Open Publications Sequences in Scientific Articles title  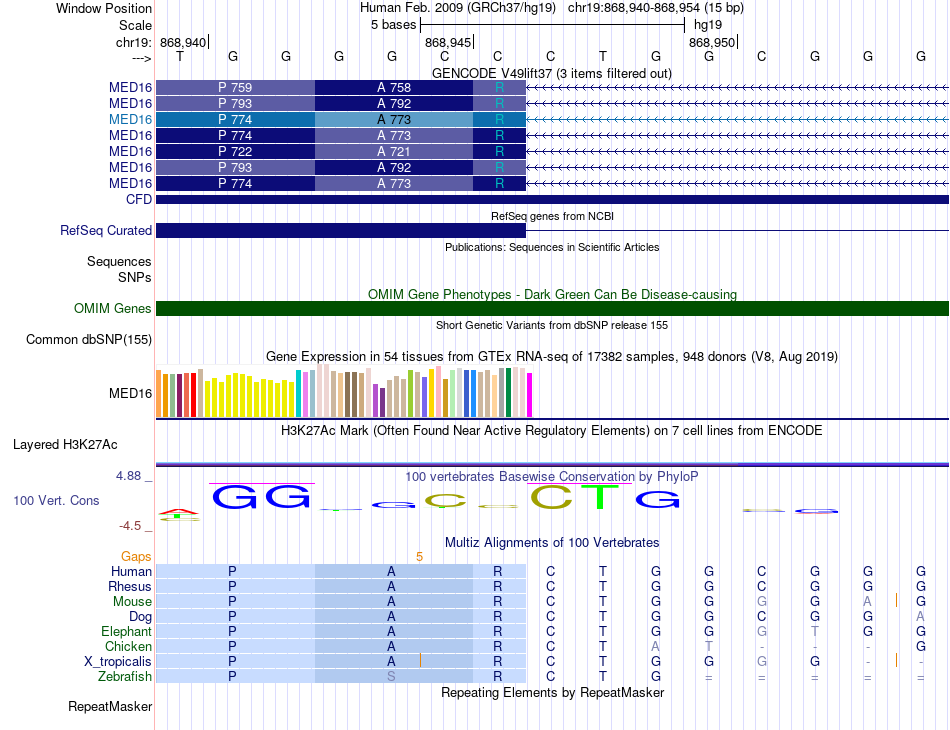552,247
